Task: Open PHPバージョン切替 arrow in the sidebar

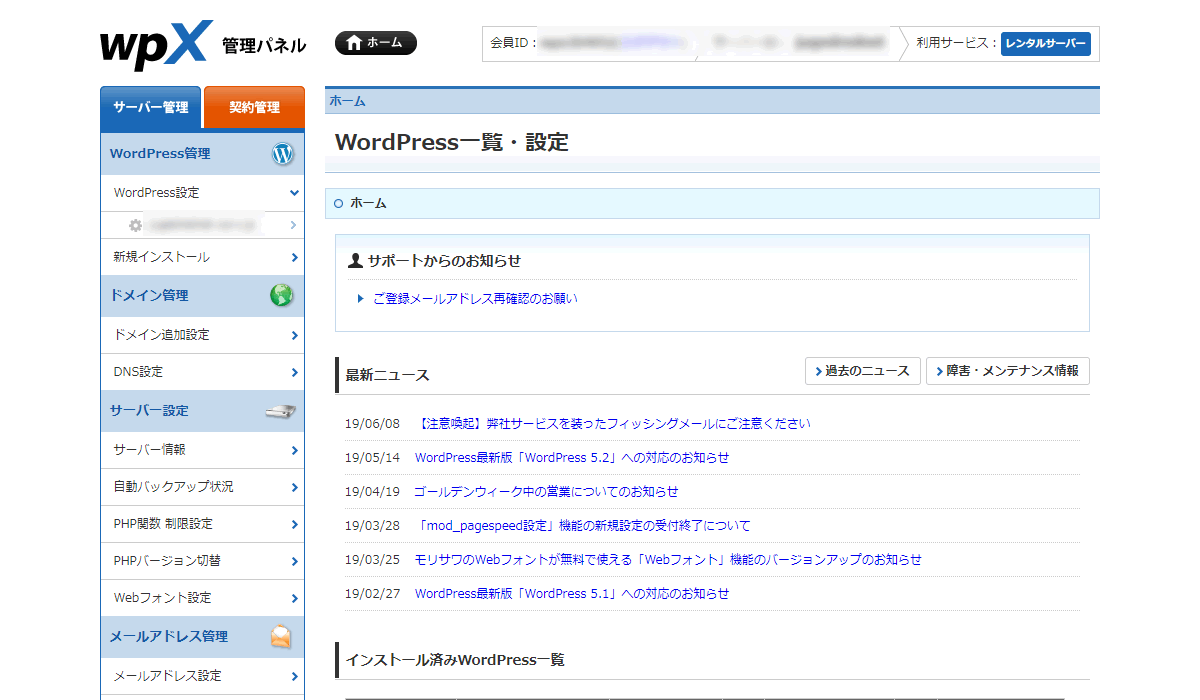Action: coord(294,561)
